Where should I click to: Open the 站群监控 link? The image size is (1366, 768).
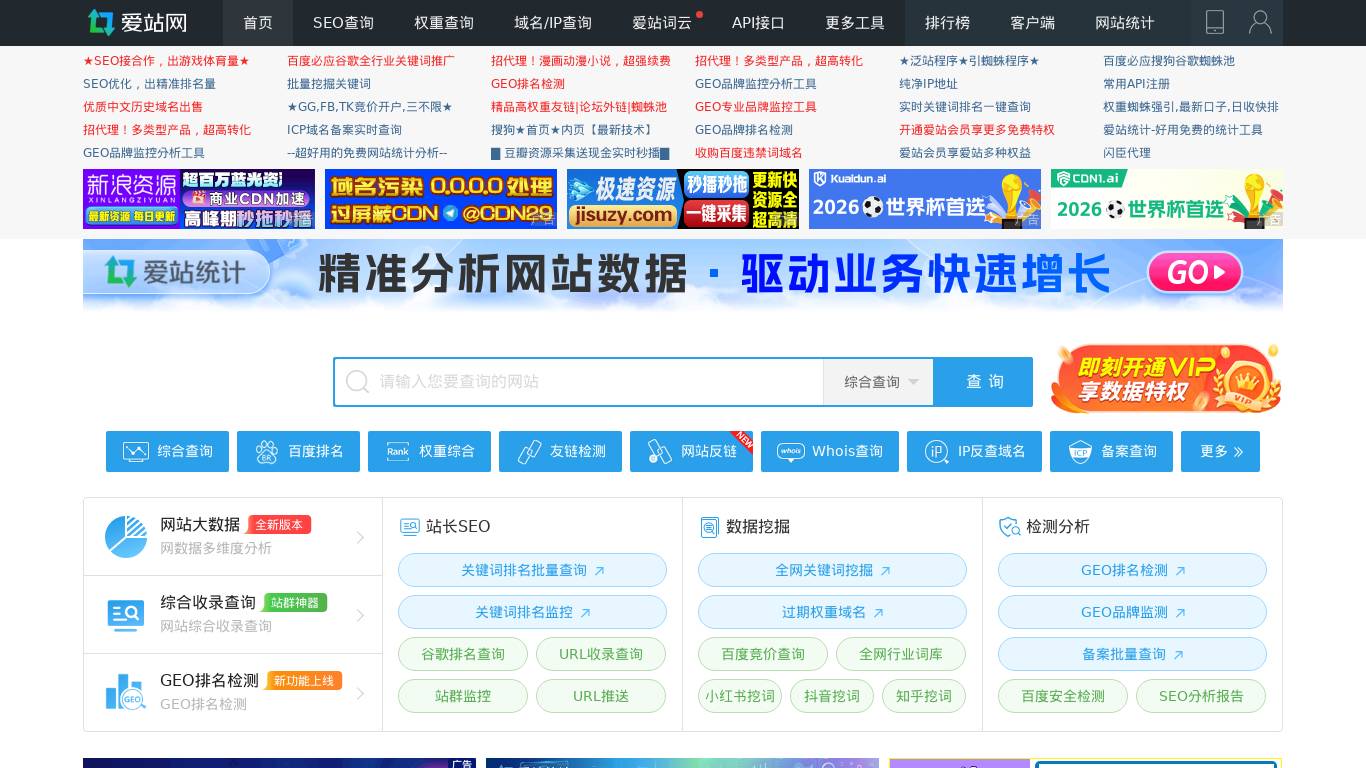463,696
